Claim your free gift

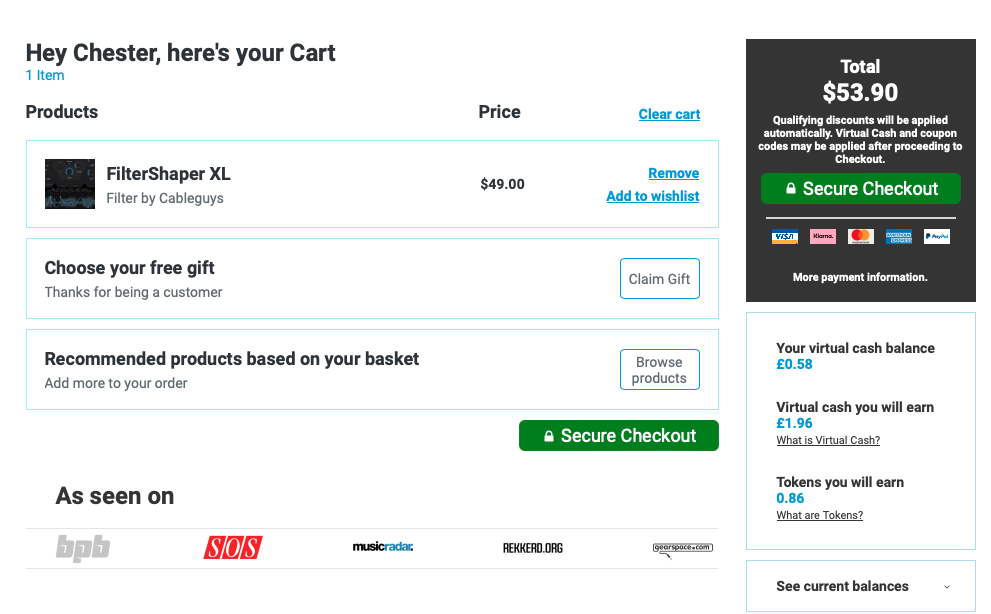[660, 278]
